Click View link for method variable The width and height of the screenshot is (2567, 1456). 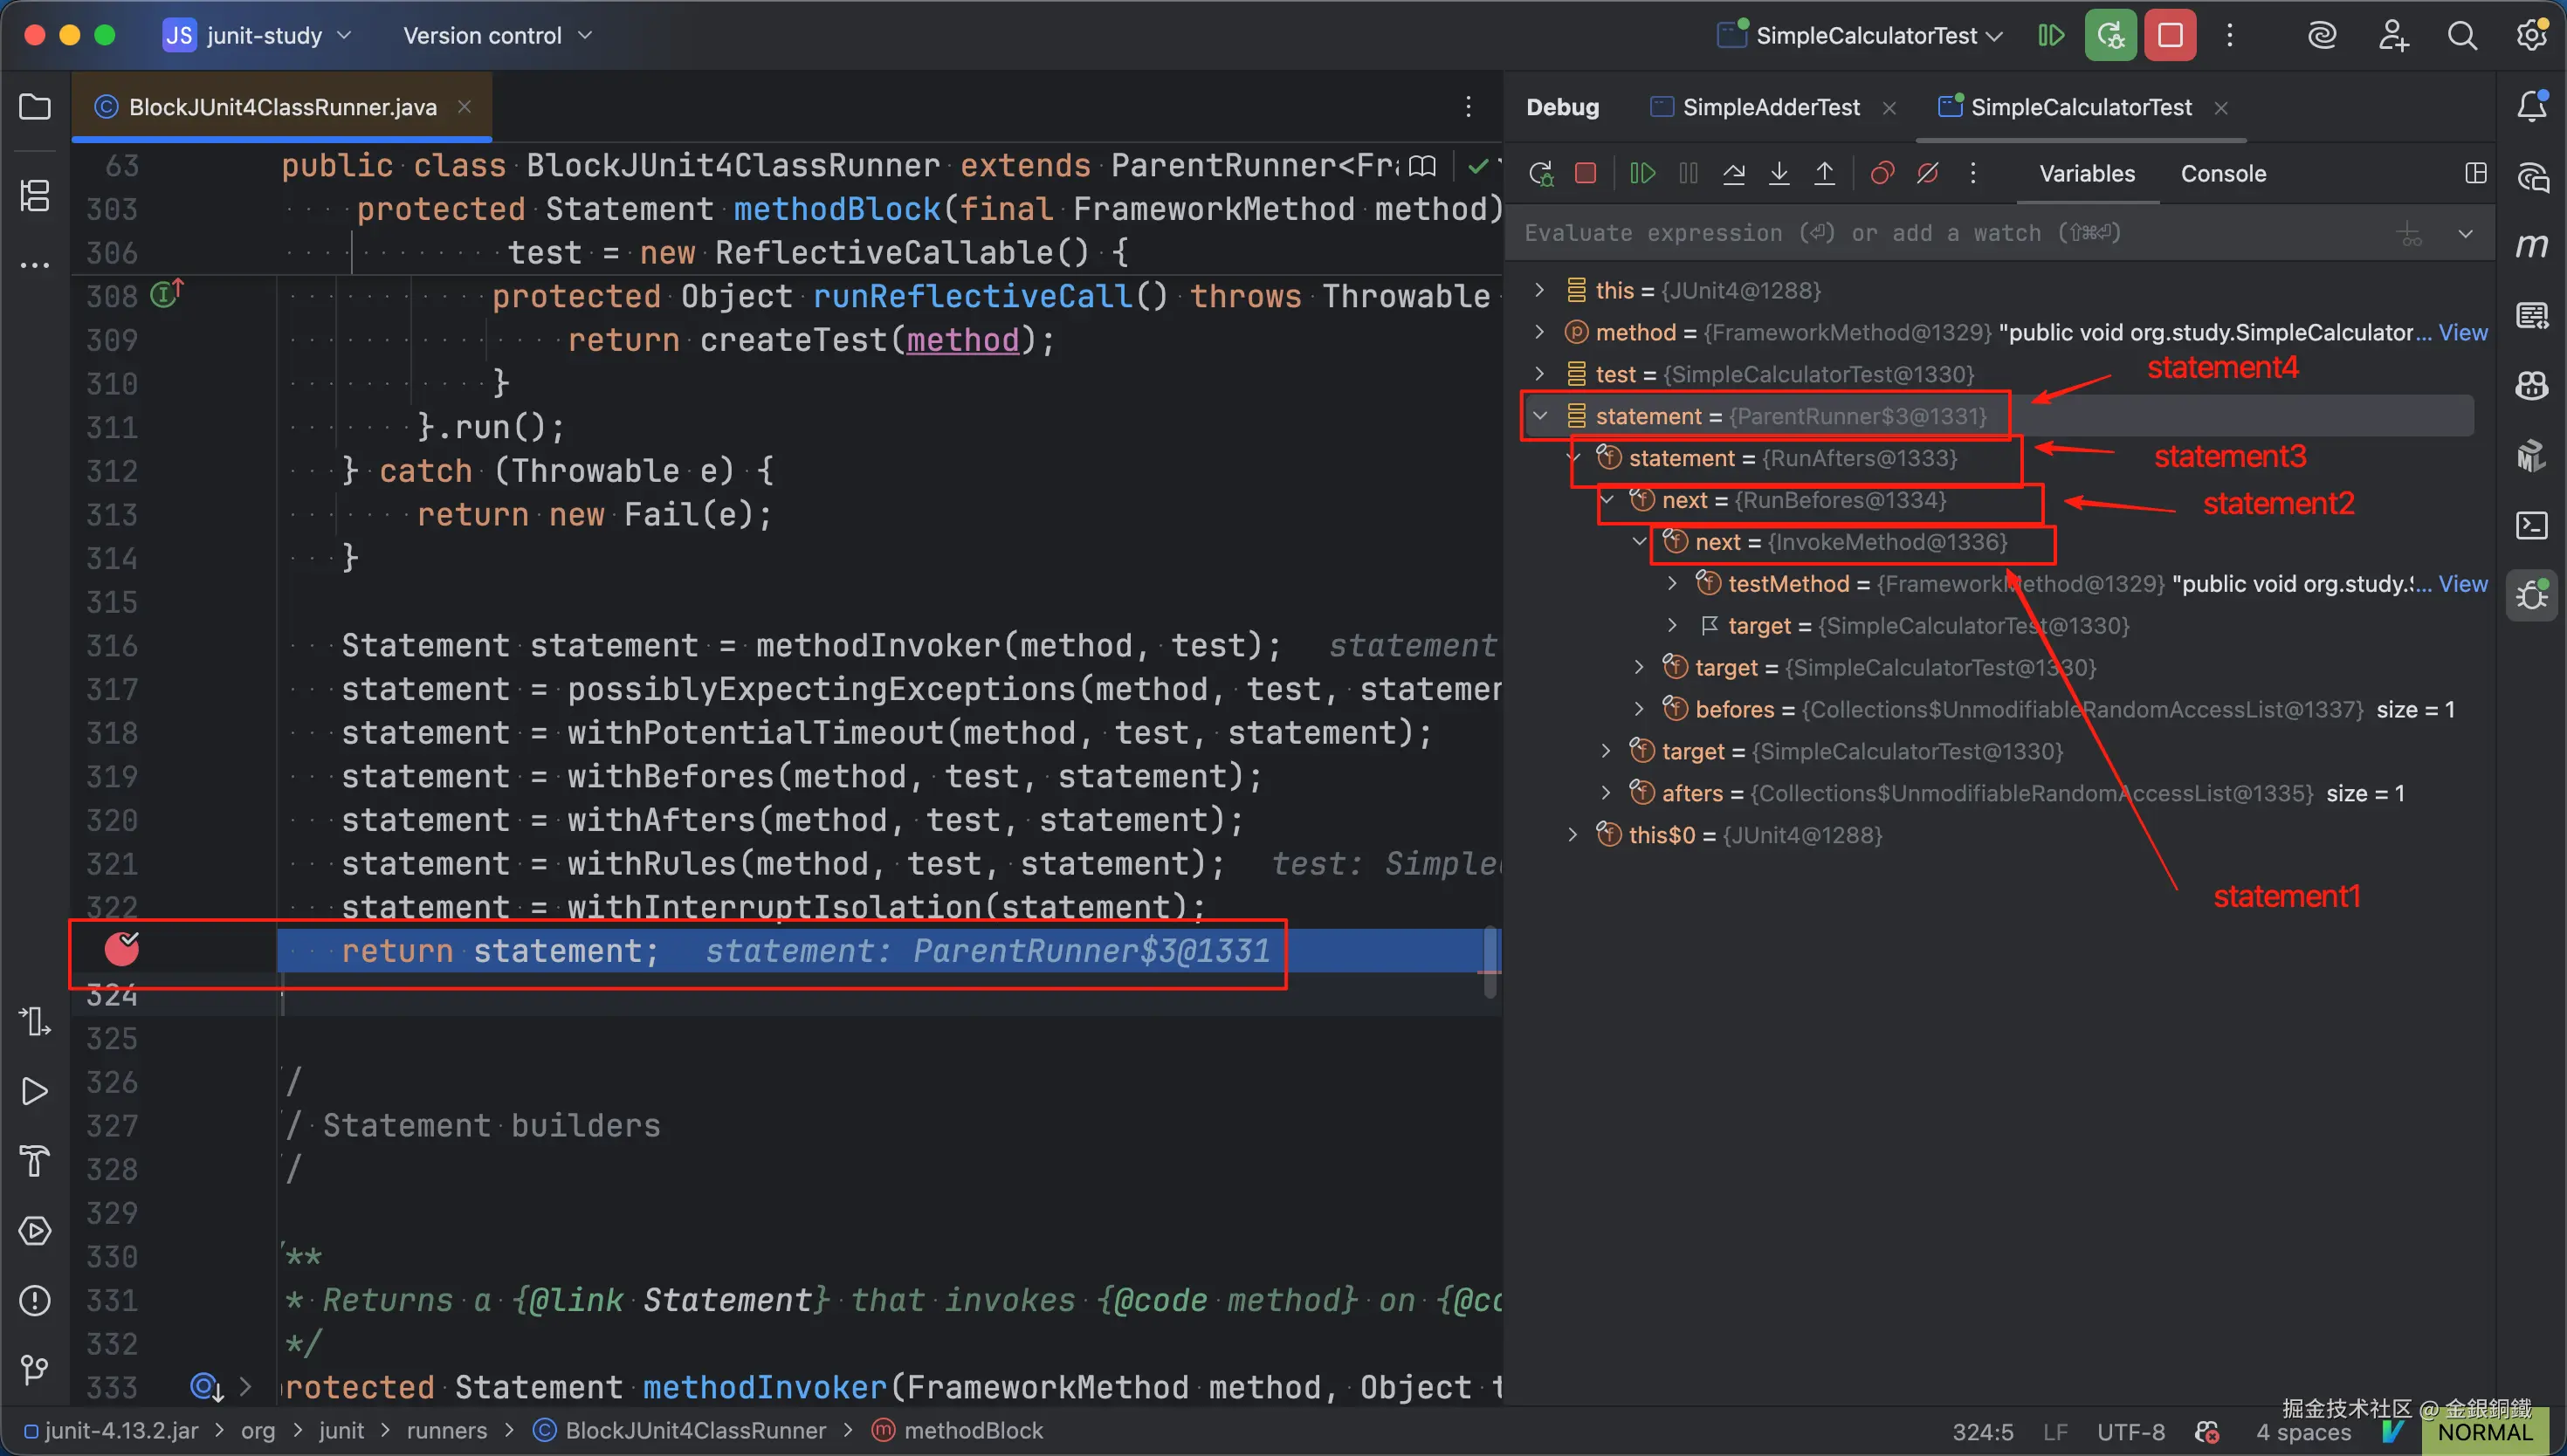click(2462, 333)
